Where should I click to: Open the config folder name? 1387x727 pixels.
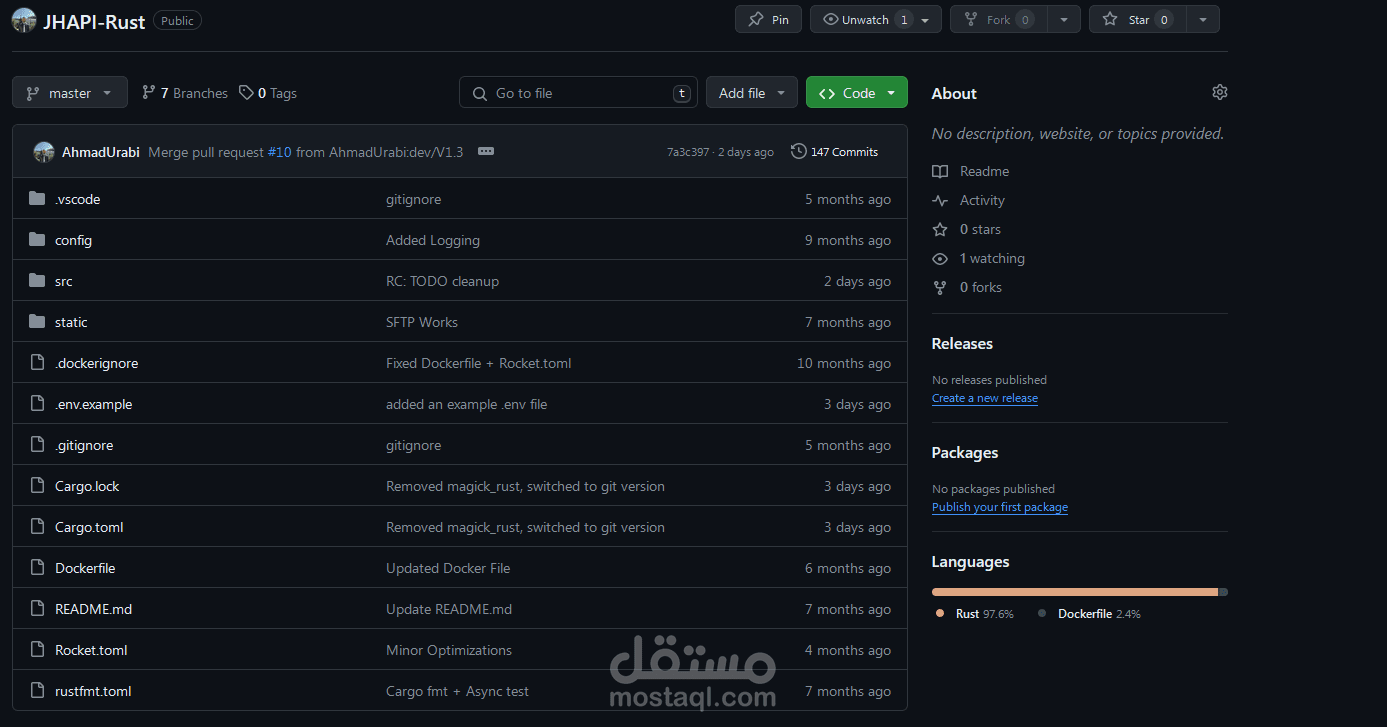[x=74, y=240]
